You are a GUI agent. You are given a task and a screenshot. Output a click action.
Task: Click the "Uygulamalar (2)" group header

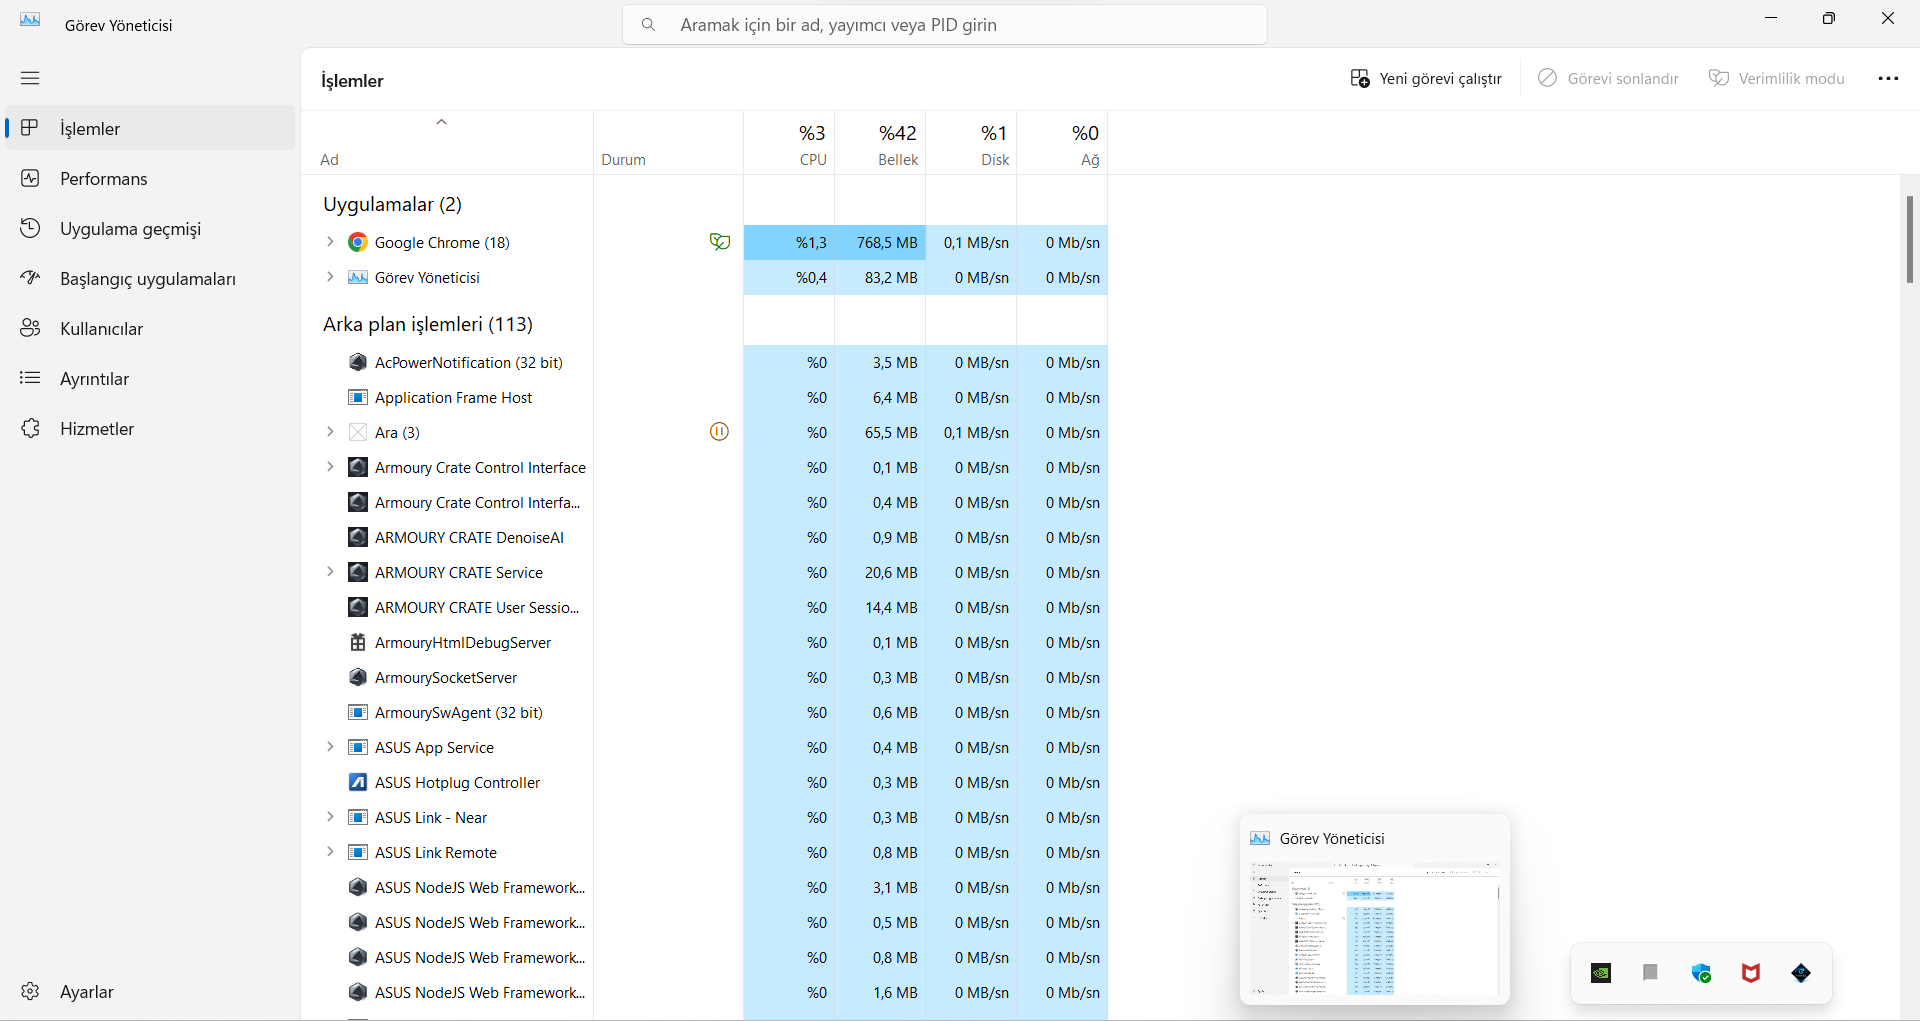pyautogui.click(x=392, y=204)
